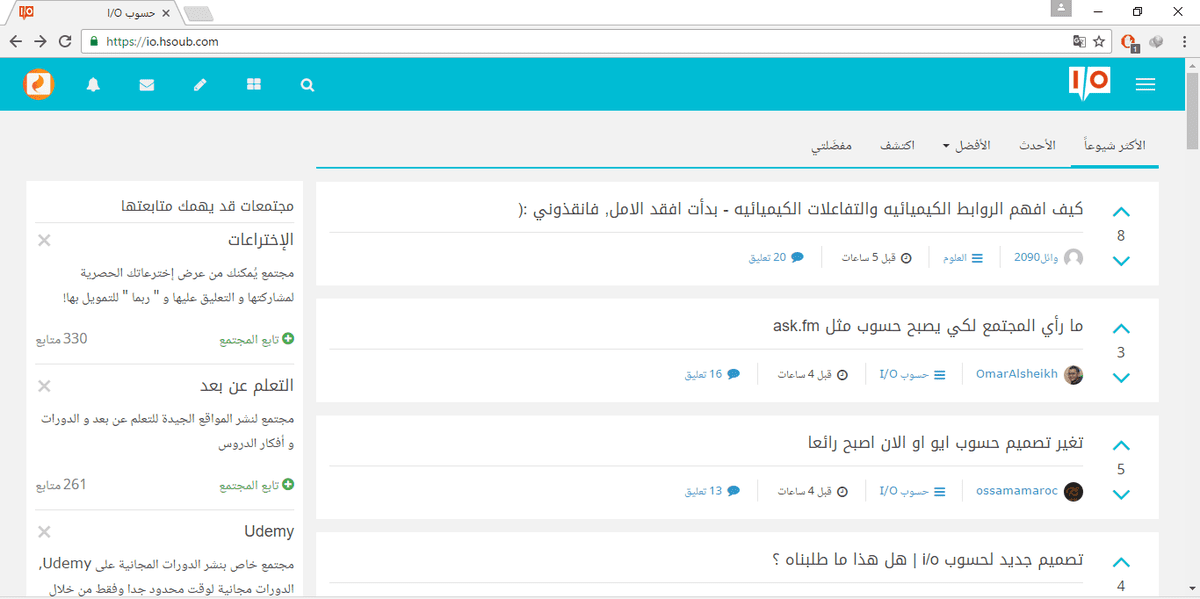Switch to the اكتشف tab
Viewport: 1200px width, 599px height.
(x=897, y=146)
